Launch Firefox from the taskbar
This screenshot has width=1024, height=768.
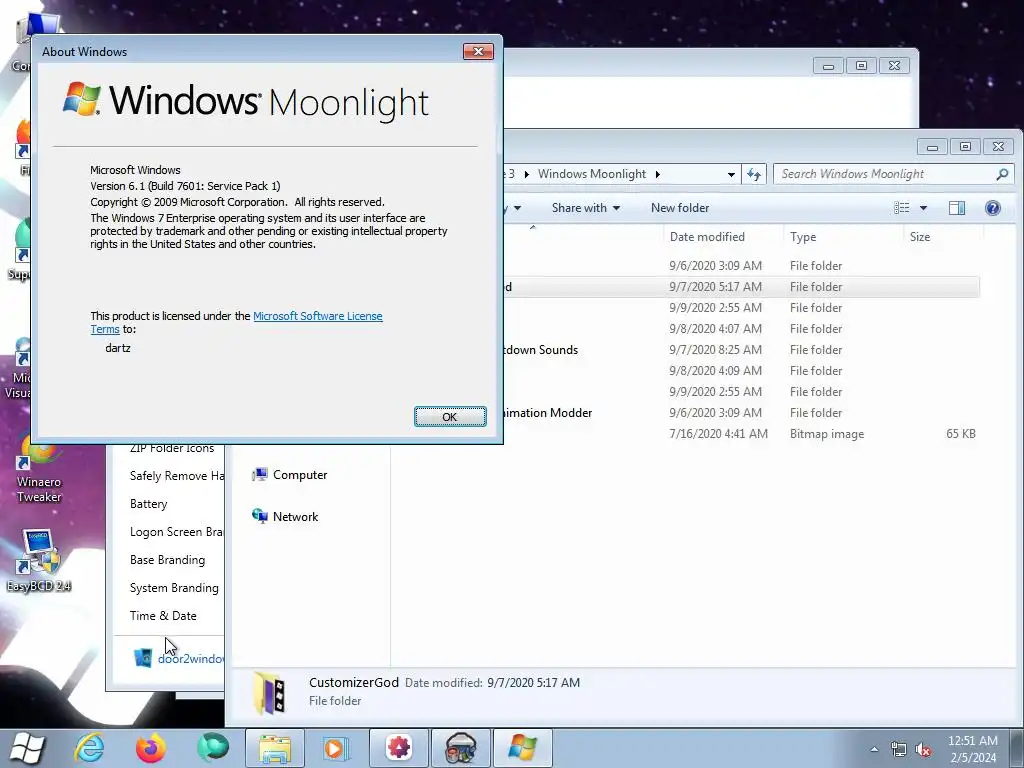click(151, 748)
